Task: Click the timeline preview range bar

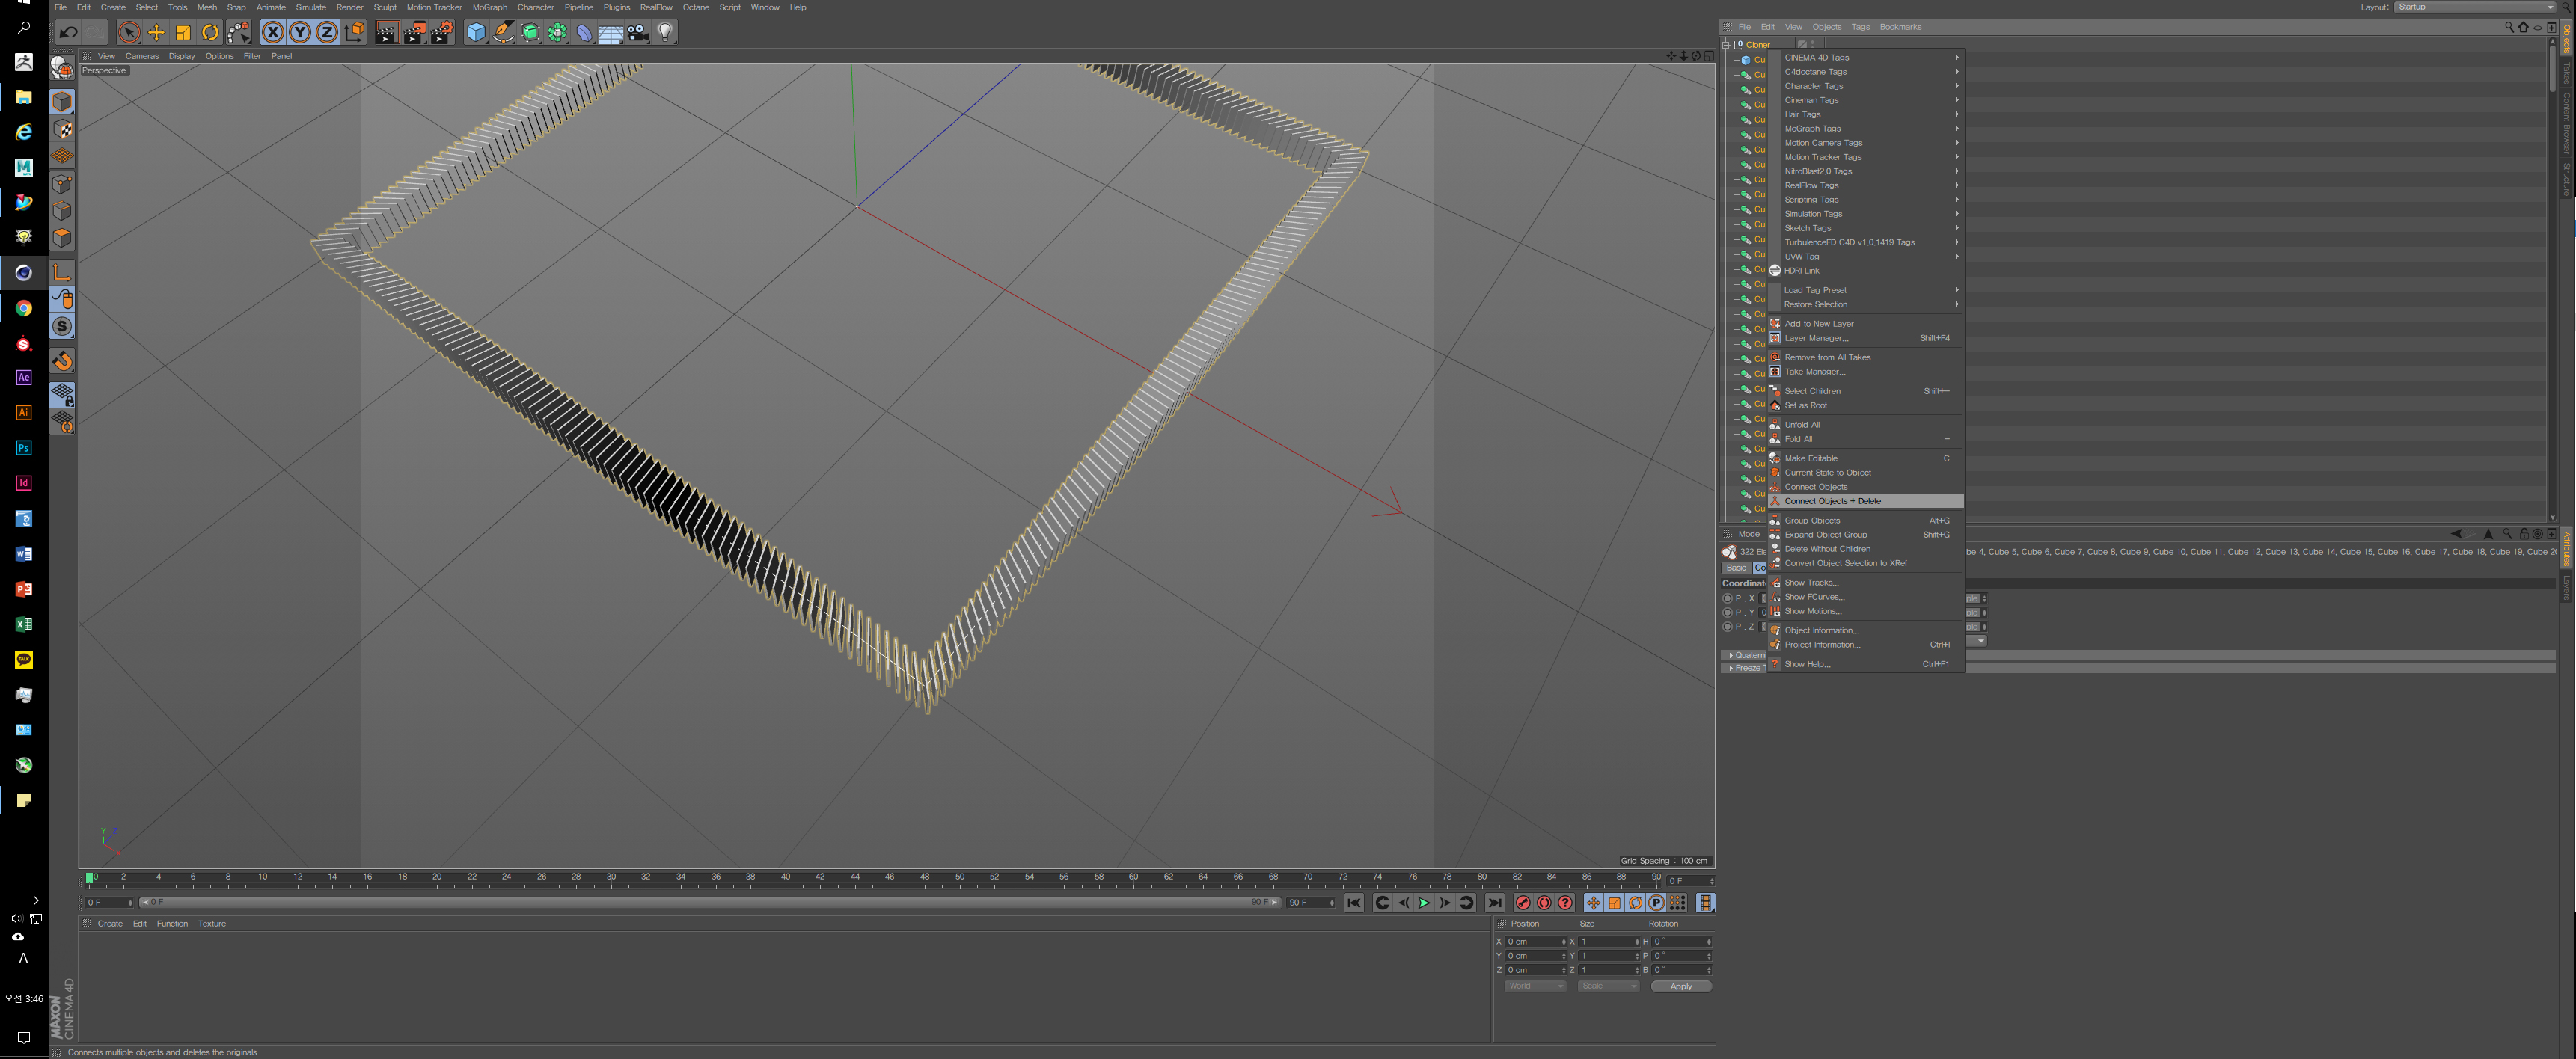Action: [x=709, y=903]
